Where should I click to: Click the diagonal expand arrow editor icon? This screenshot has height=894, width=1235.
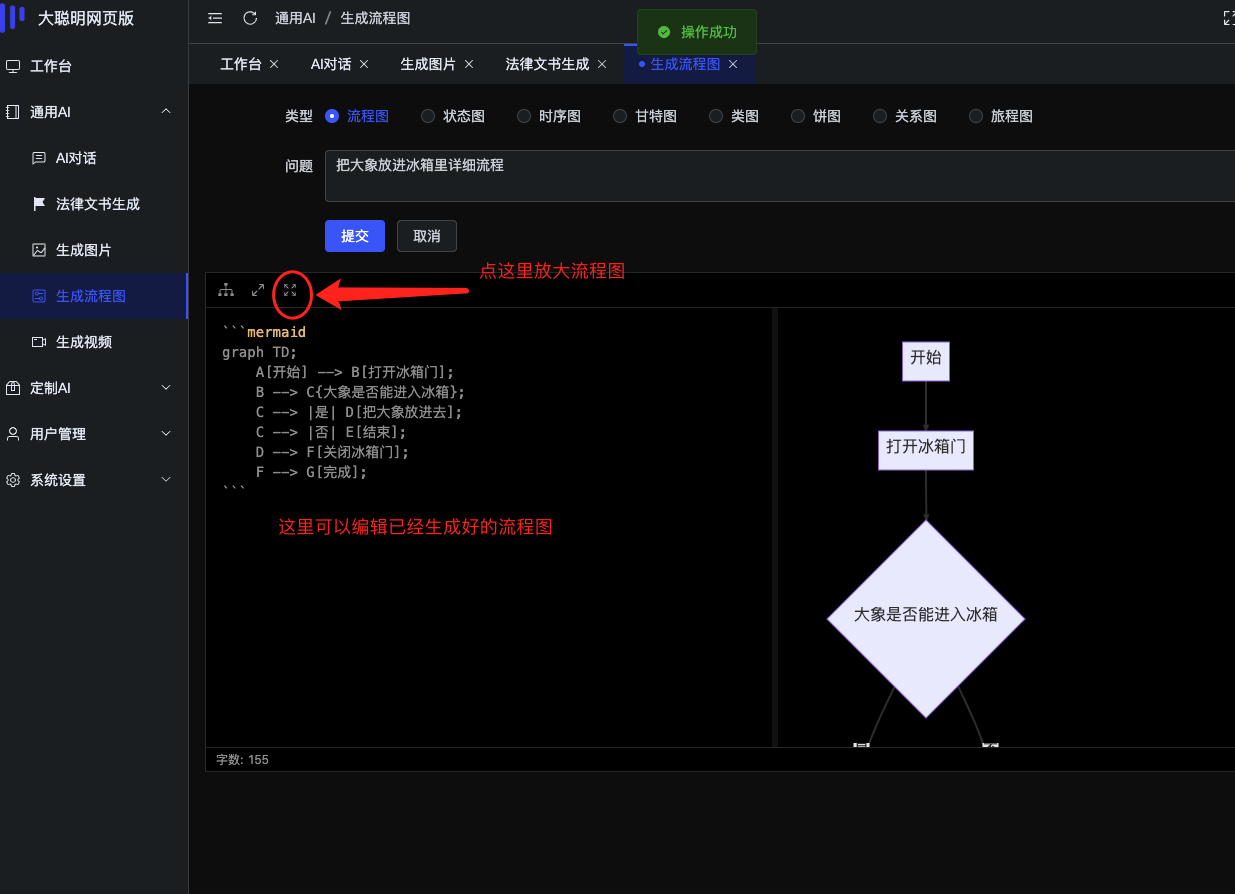(x=258, y=290)
